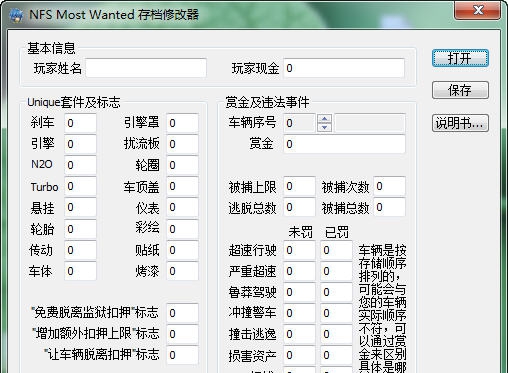508x373 pixels.
Task: Click the 打开 (Open) button
Action: 460,58
